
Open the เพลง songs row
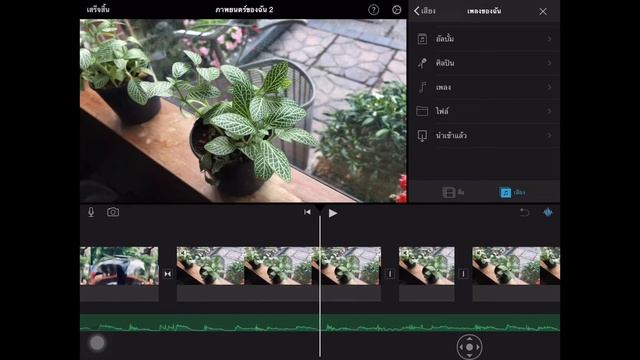point(484,87)
